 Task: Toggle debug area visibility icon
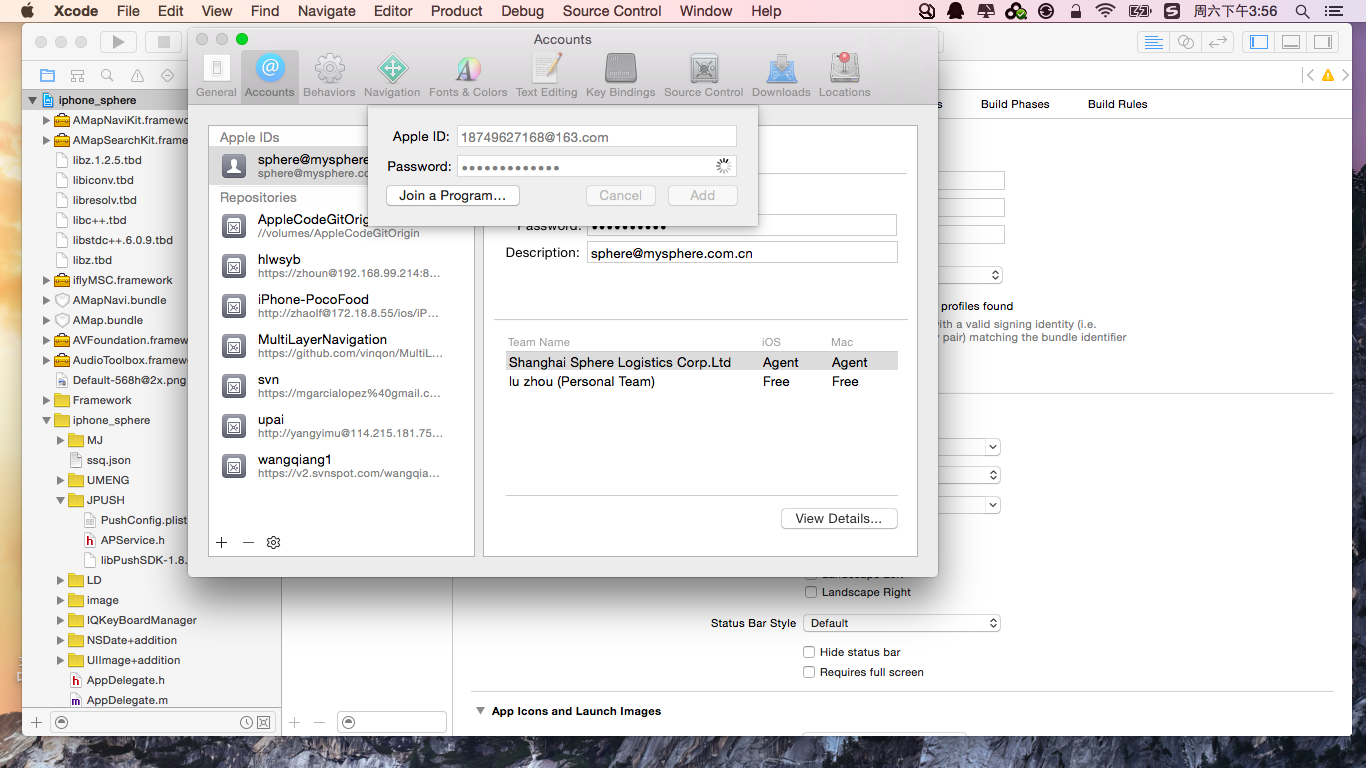[x=1291, y=42]
